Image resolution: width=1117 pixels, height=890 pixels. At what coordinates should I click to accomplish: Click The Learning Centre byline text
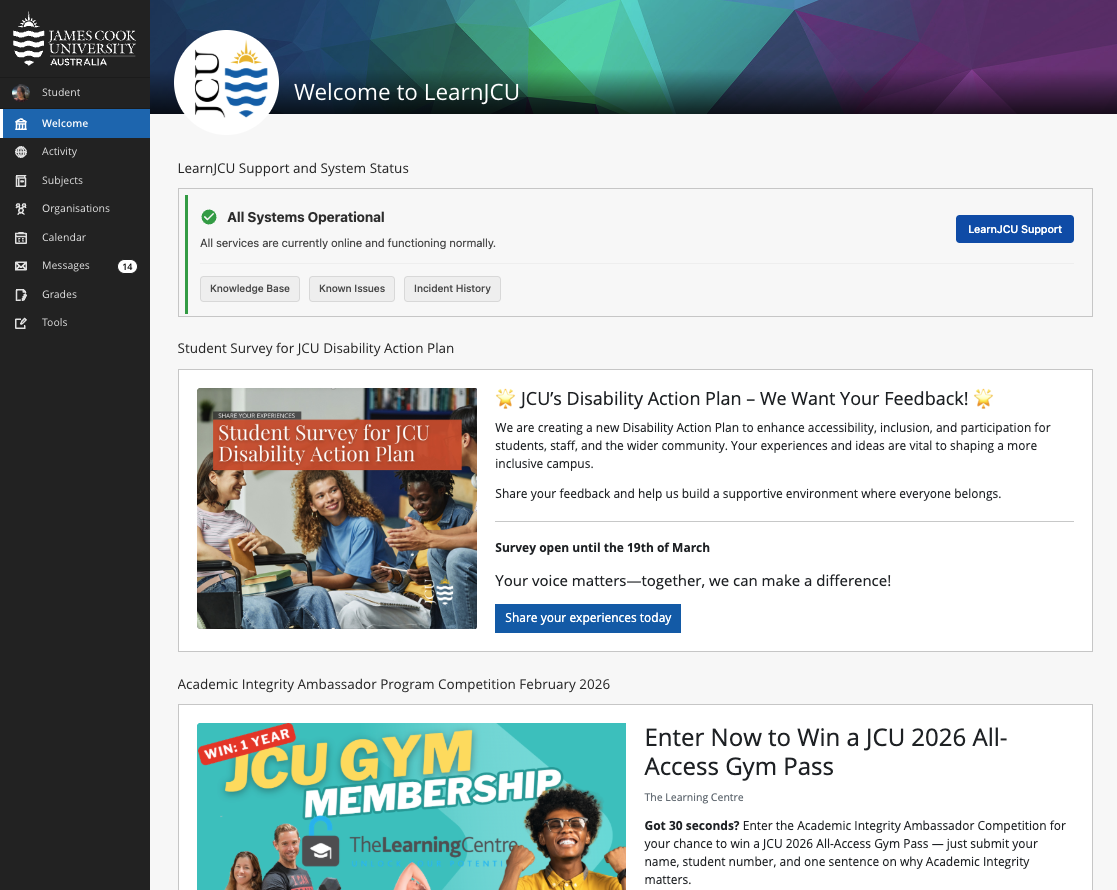point(694,797)
